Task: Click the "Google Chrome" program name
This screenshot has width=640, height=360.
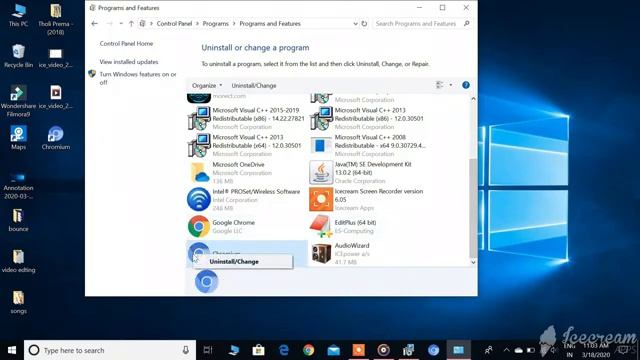Action: tap(233, 222)
